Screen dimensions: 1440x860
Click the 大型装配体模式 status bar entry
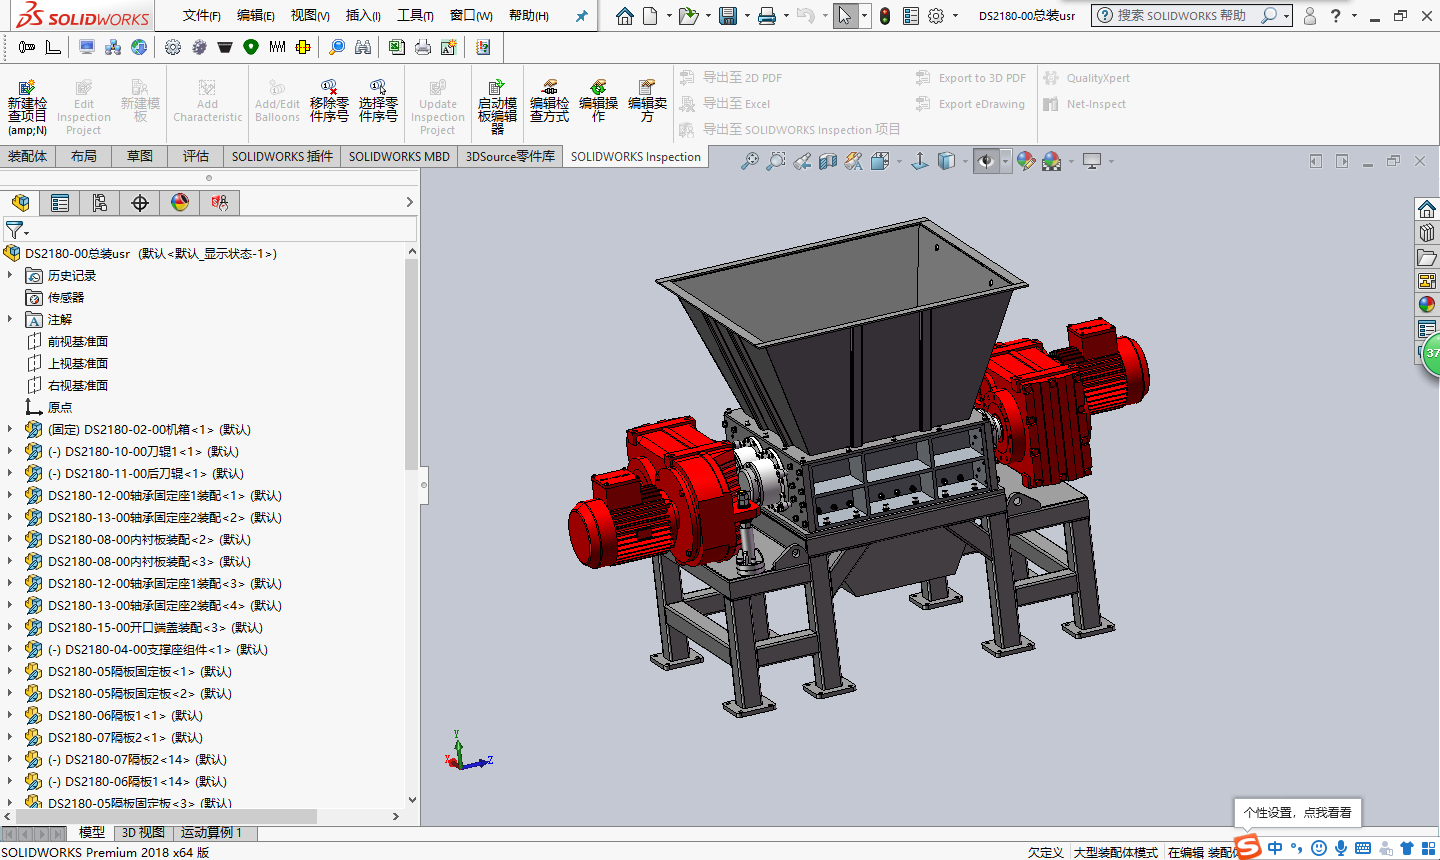coord(1115,852)
